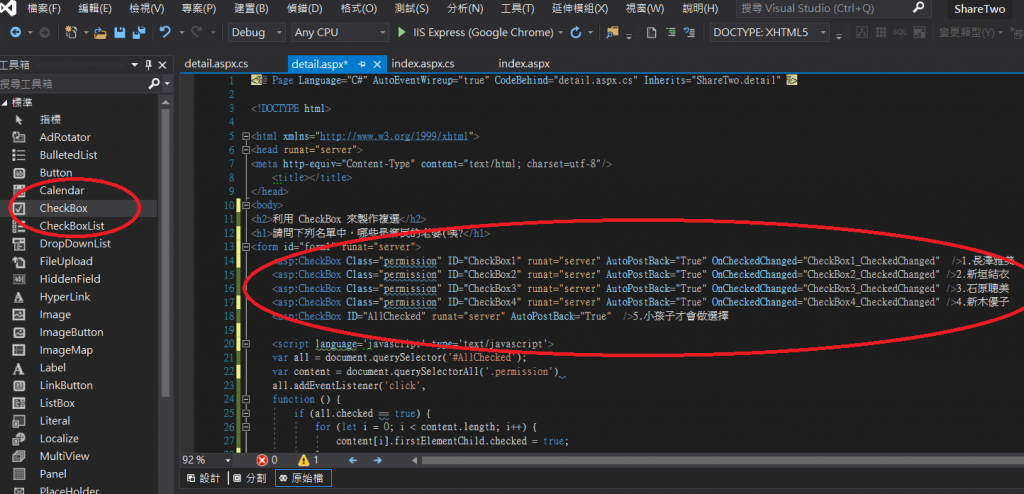Switch to index.aspx.cs tab

click(x=423, y=64)
